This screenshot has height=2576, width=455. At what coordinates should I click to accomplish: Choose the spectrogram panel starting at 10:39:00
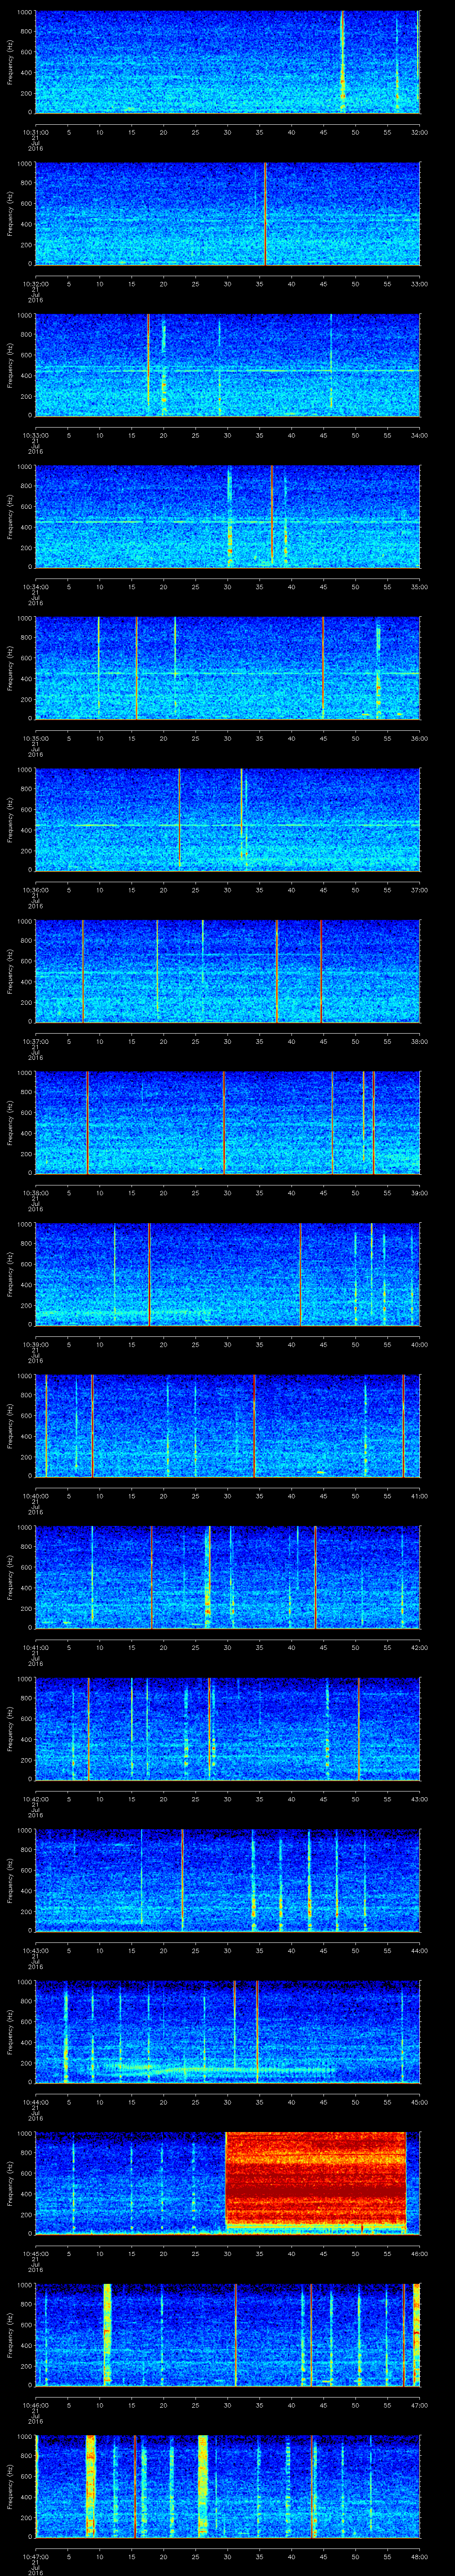(x=227, y=1274)
